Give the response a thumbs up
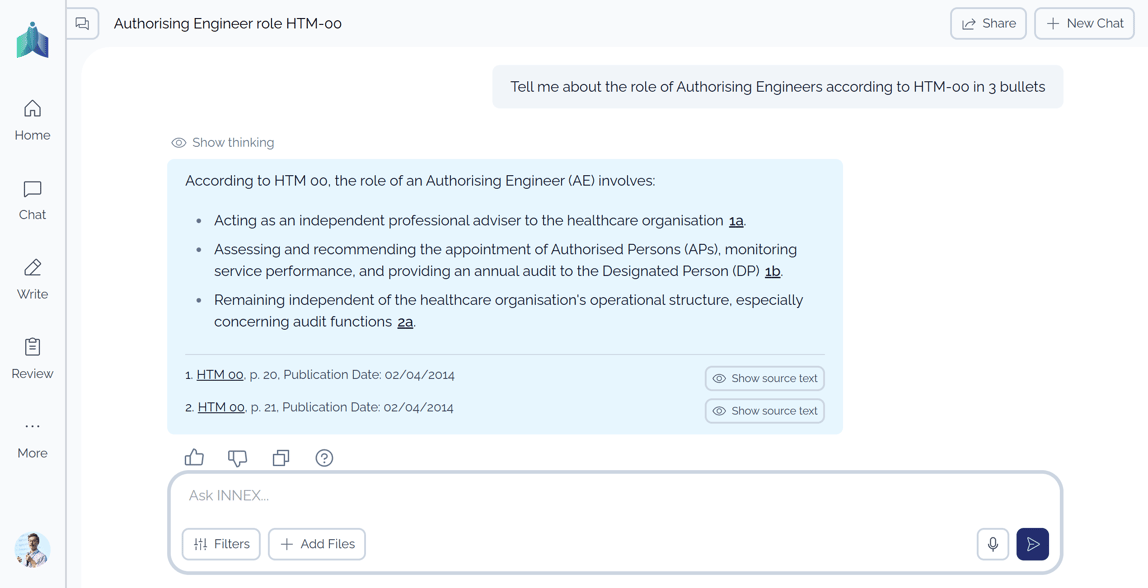 pyautogui.click(x=194, y=458)
